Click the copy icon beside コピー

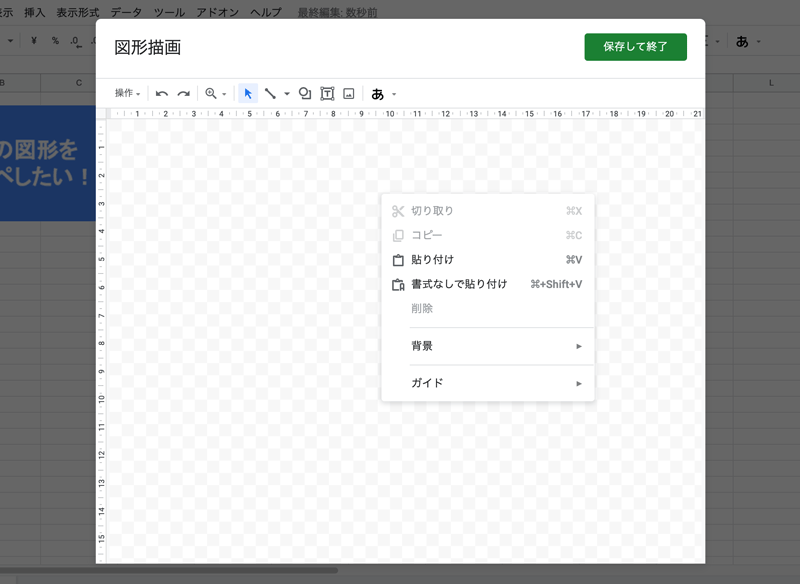(398, 236)
